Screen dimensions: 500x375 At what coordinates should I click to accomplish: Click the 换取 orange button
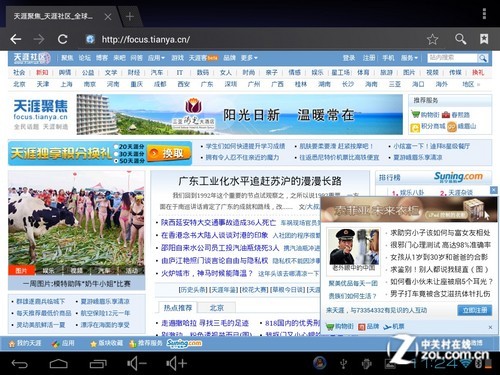pos(169,153)
